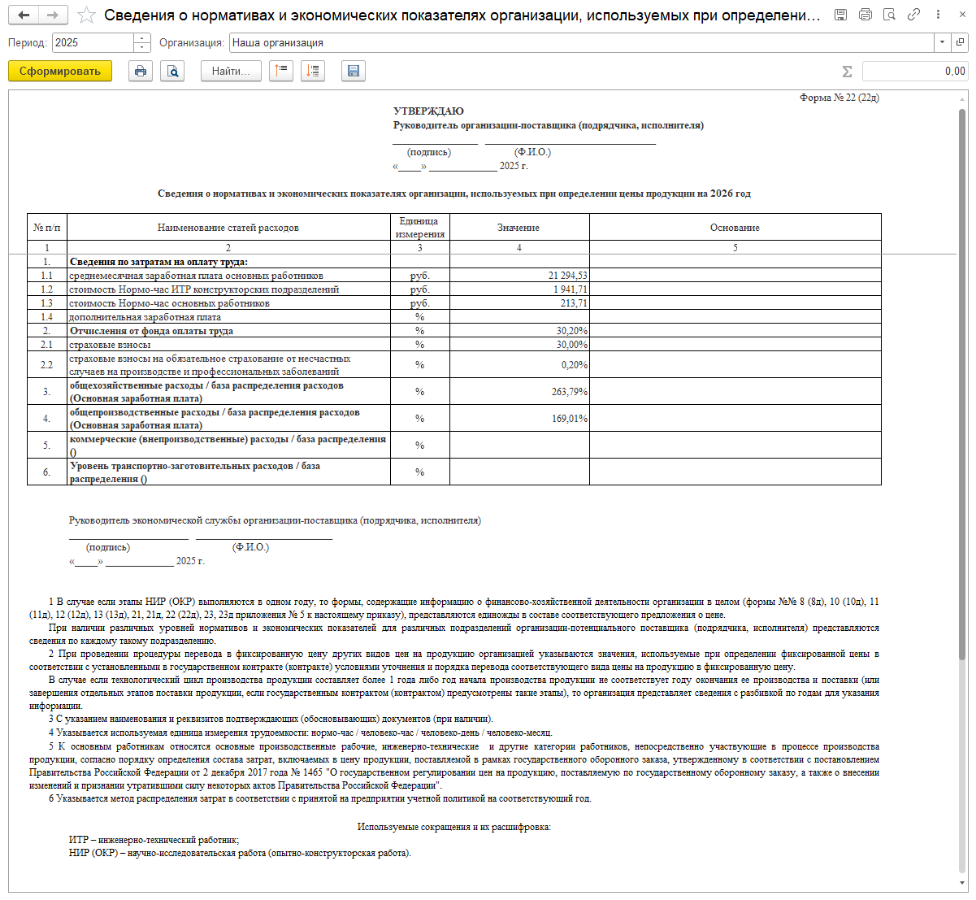Click the scrollbar down arrow at the bottom
The image size is (976, 900).
962,884
